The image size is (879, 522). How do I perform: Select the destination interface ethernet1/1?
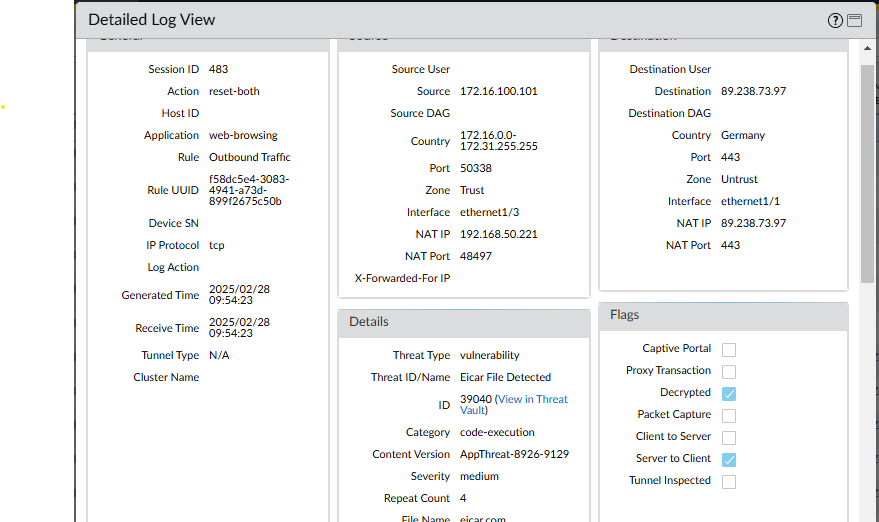(x=751, y=201)
